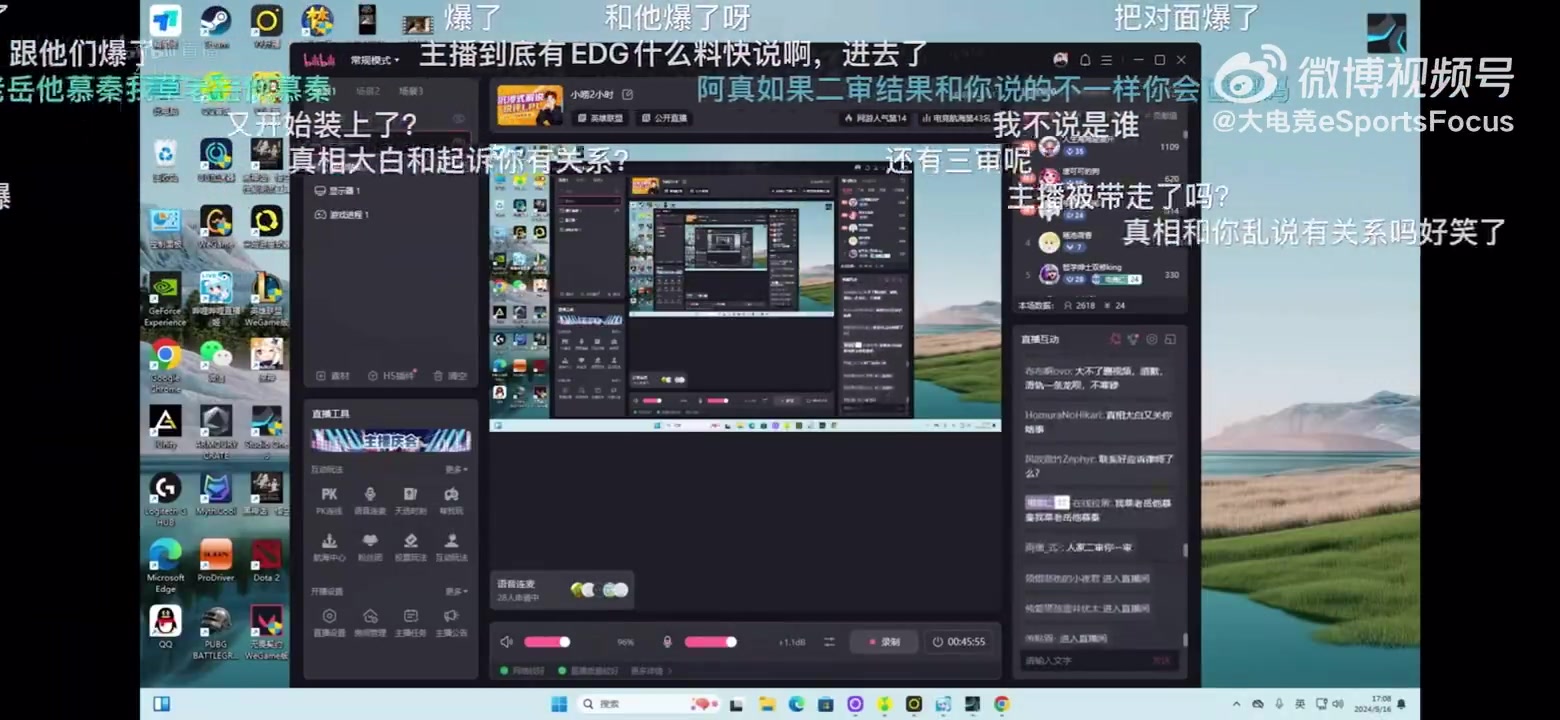Open File Explorer from the taskbar

(766, 704)
